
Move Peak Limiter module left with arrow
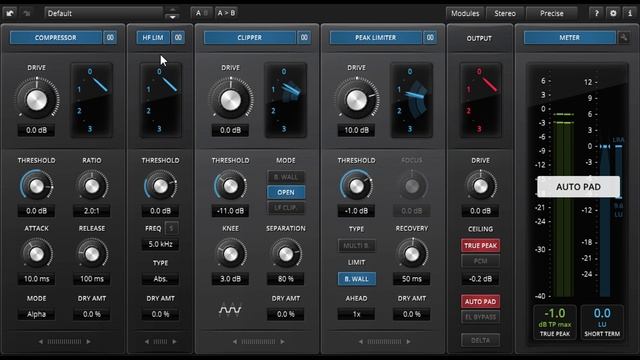click(361, 341)
